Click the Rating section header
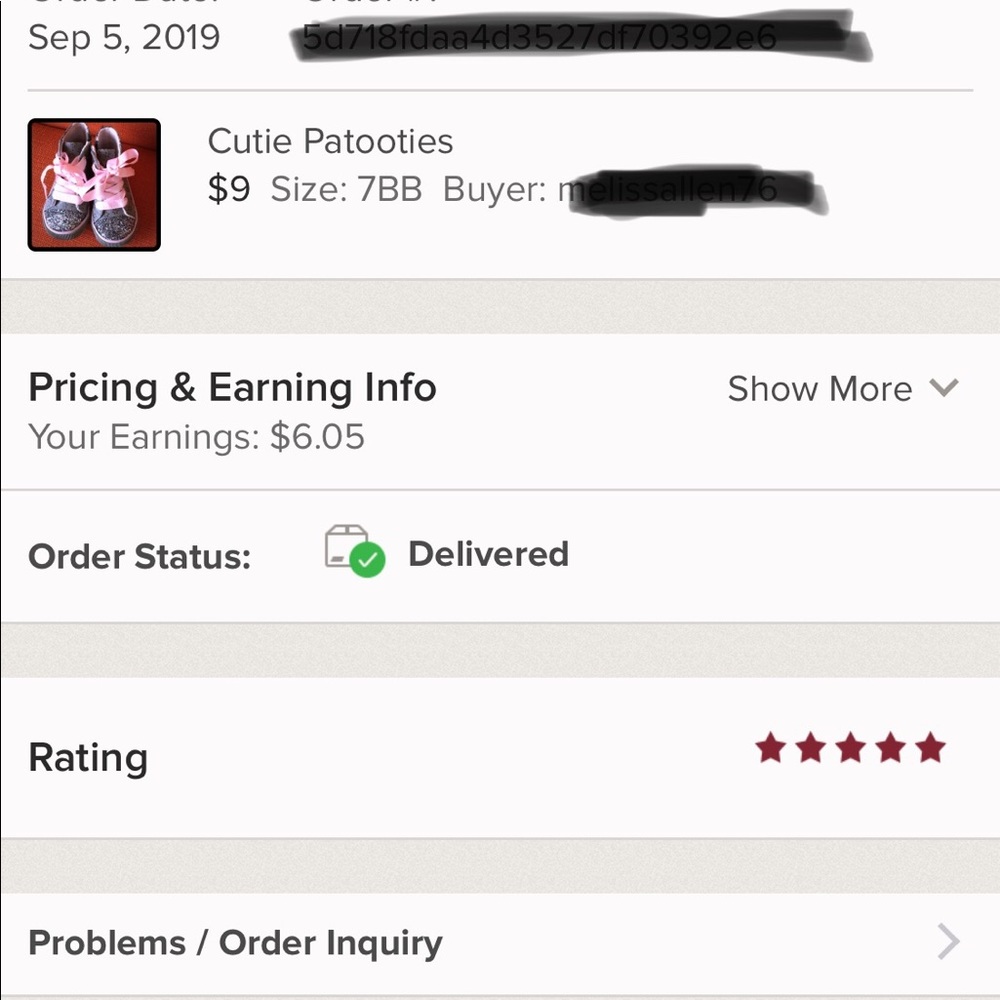Screen dimensions: 1000x1000 [x=87, y=757]
